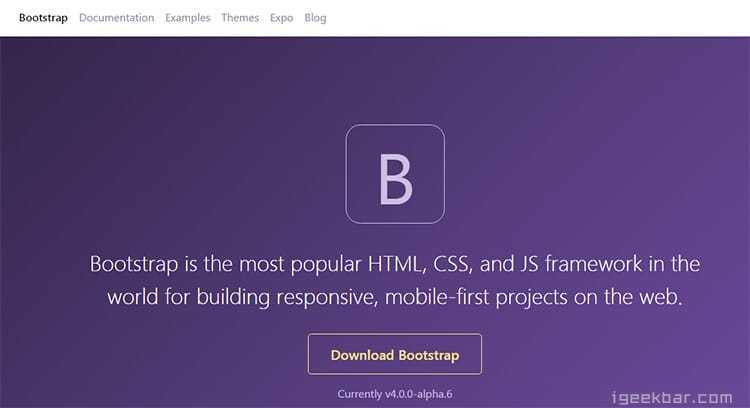The width and height of the screenshot is (750, 408).
Task: Open the Documentation nav item
Action: [116, 18]
